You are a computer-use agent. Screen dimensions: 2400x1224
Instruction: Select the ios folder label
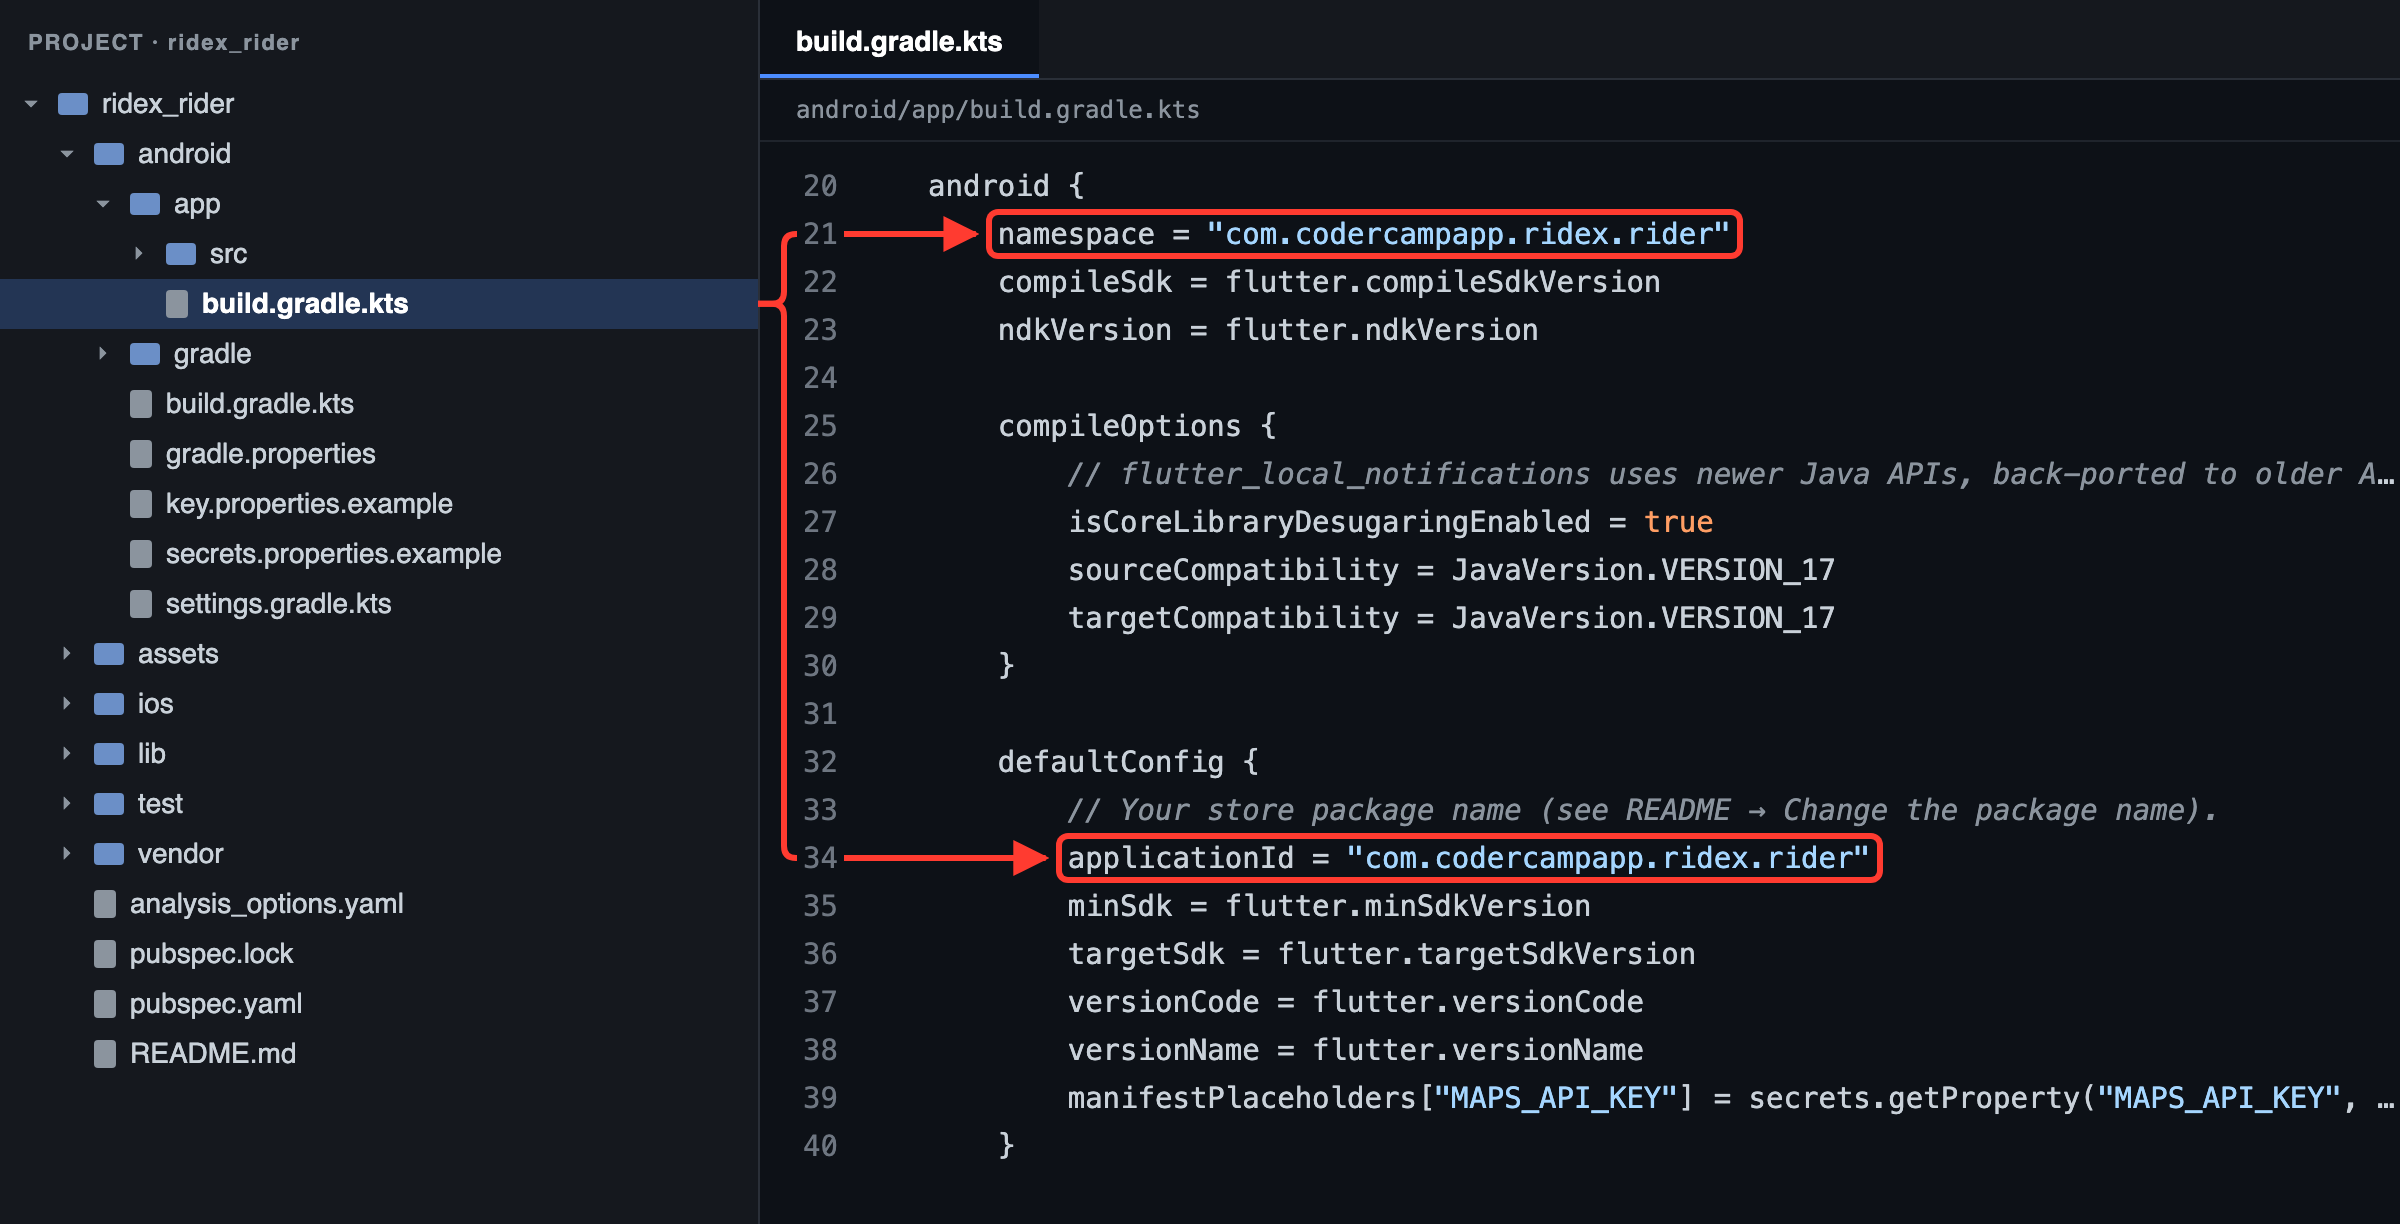click(x=155, y=704)
